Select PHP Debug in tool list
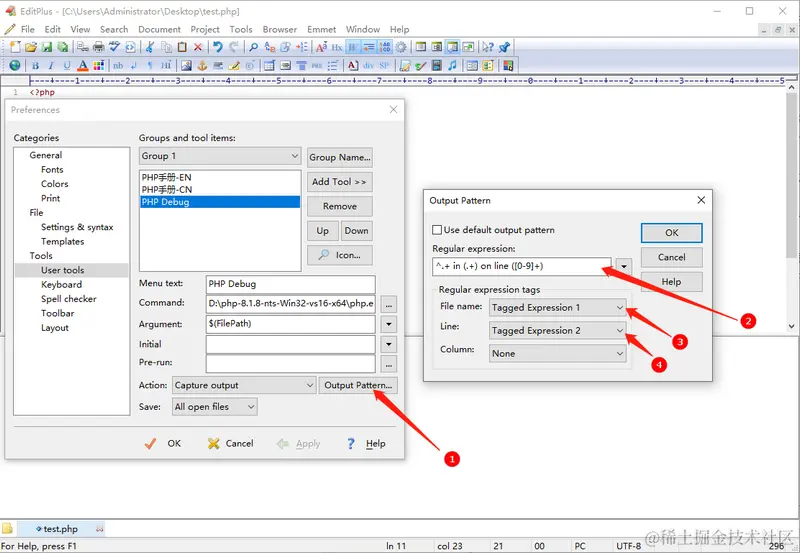Image resolution: width=800 pixels, height=553 pixels. tap(220, 202)
